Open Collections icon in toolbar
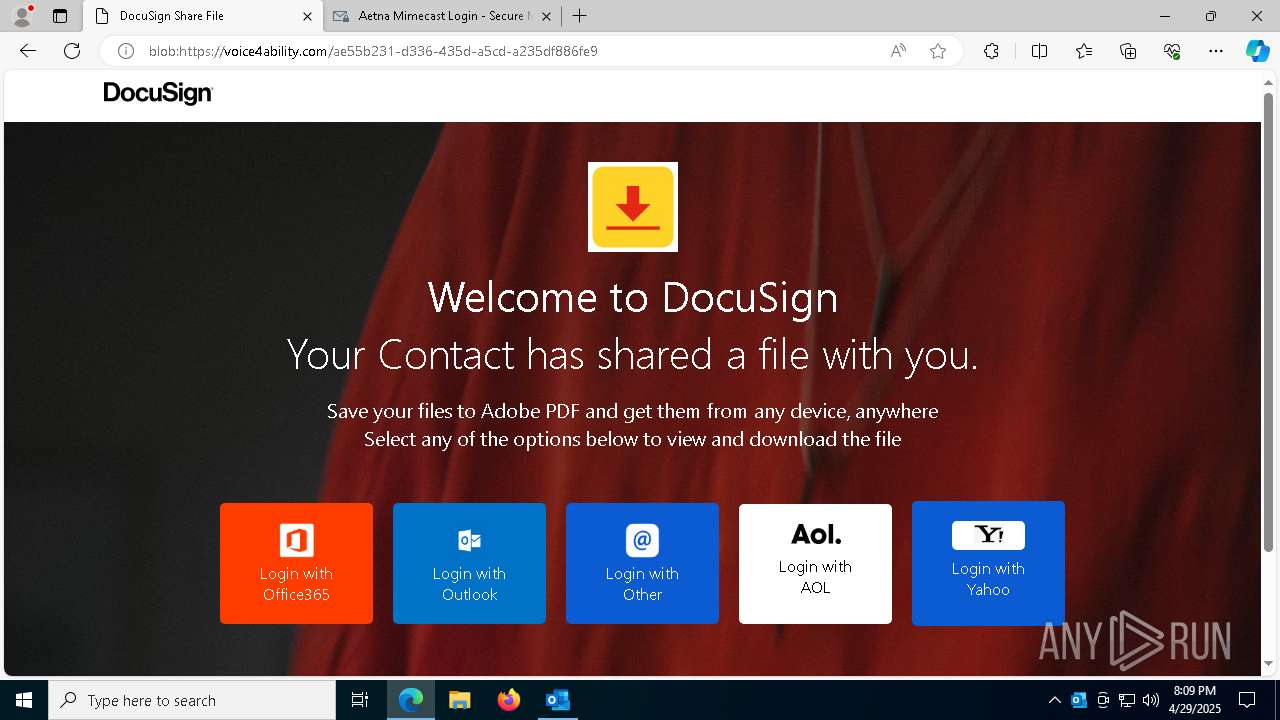 1128,51
